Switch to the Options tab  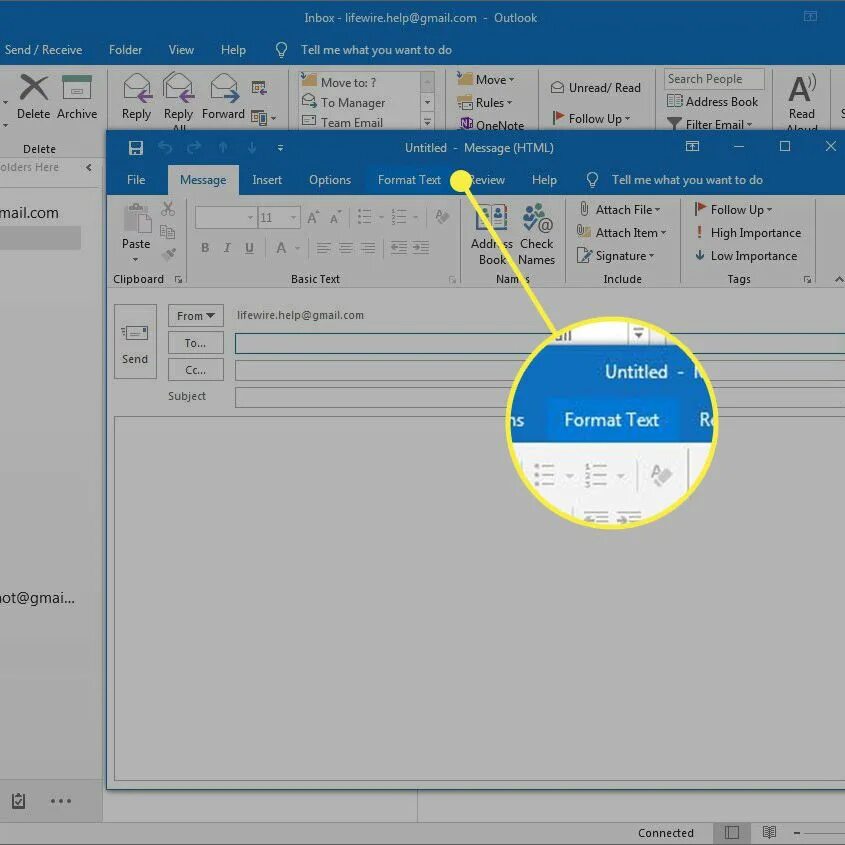pos(330,180)
